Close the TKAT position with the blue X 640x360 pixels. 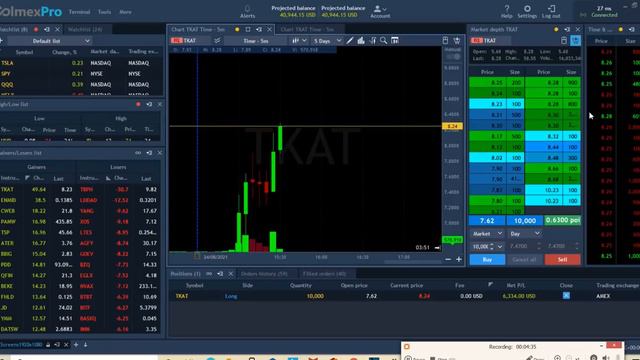566,296
